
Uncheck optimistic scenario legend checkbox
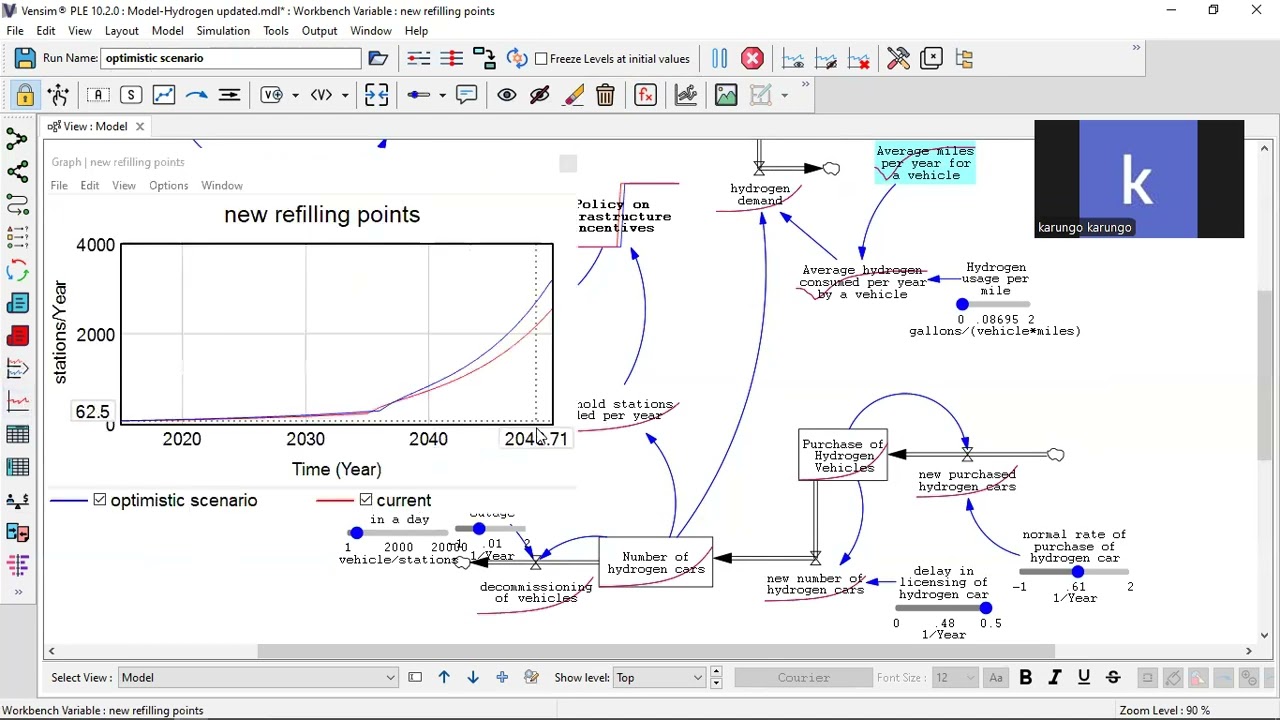coord(99,500)
